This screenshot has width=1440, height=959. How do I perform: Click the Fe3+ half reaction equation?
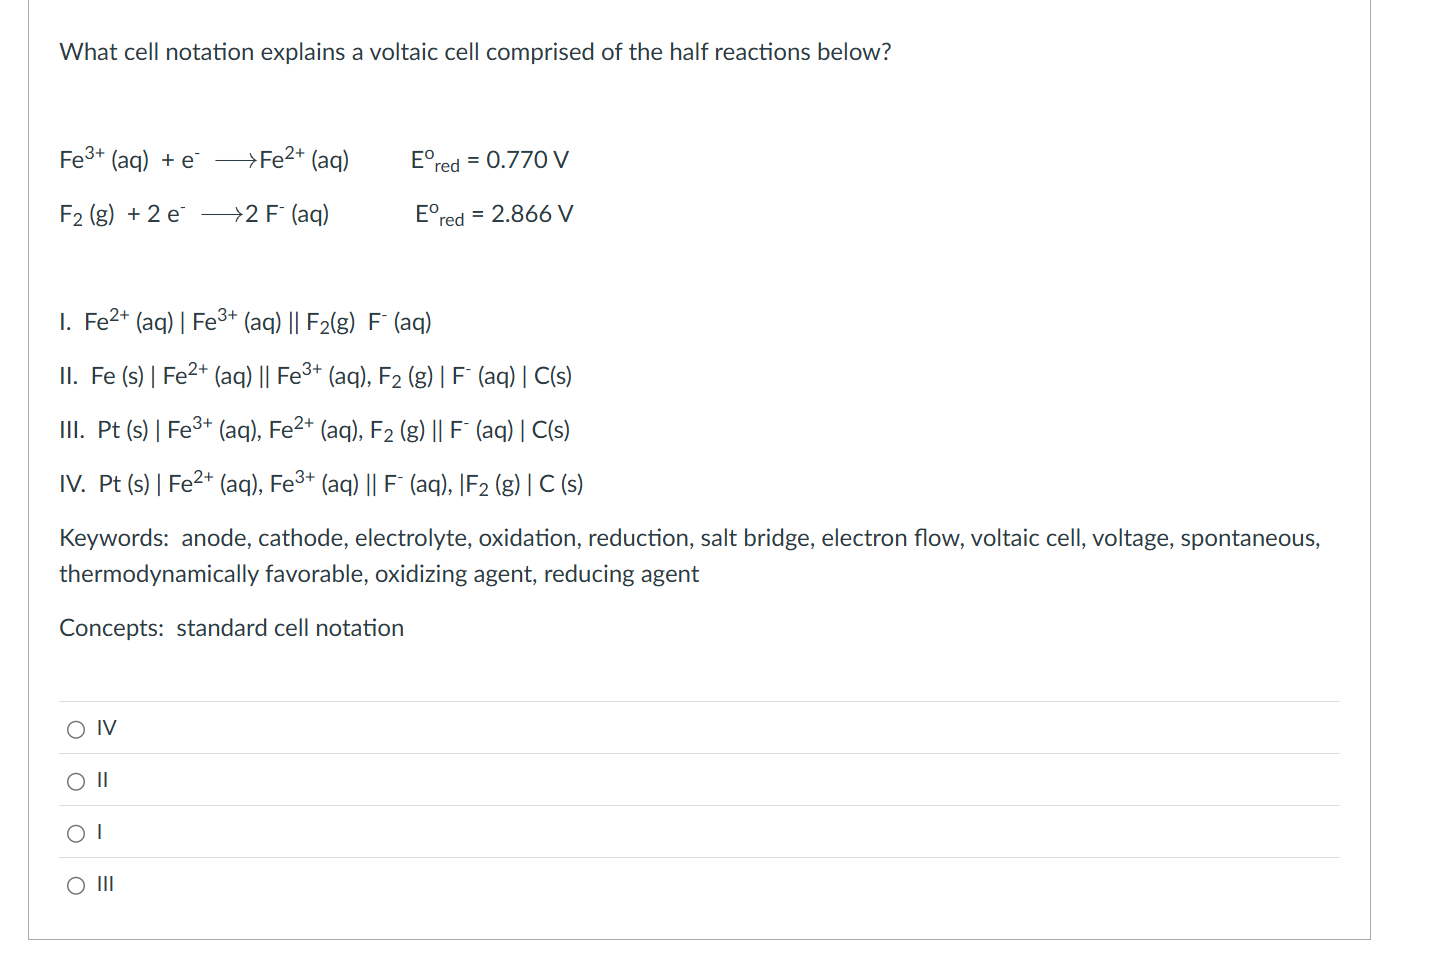coord(205,159)
